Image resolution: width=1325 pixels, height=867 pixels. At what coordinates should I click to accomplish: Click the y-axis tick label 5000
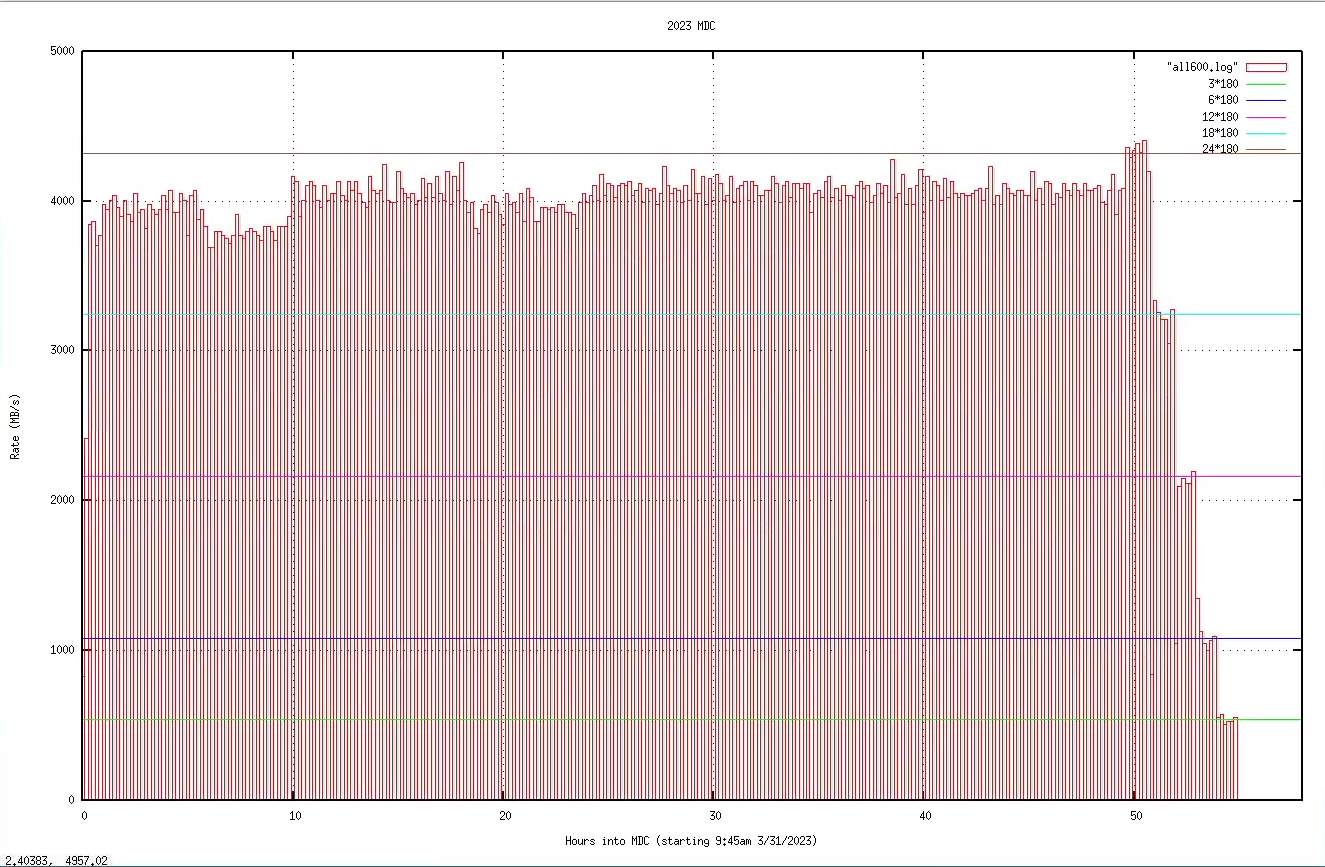click(63, 51)
